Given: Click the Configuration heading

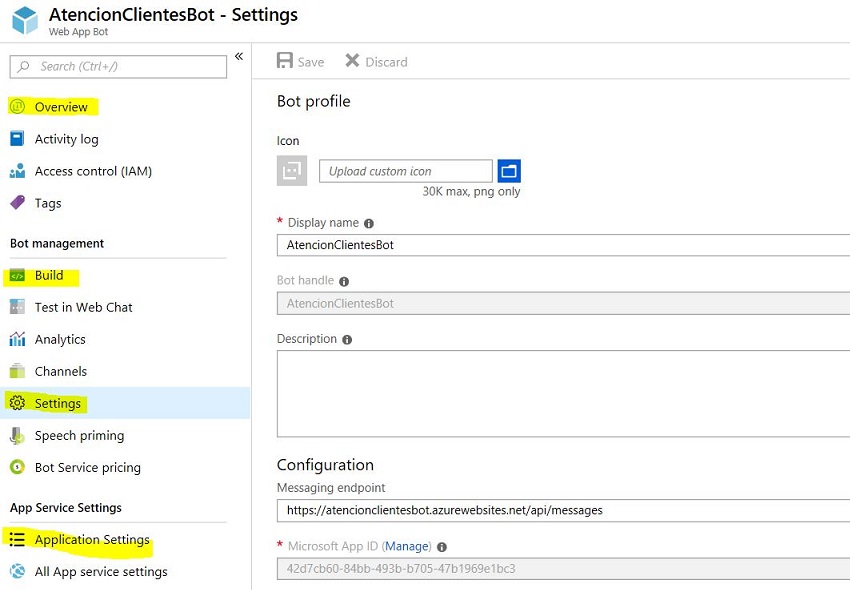Looking at the screenshot, I should [325, 465].
